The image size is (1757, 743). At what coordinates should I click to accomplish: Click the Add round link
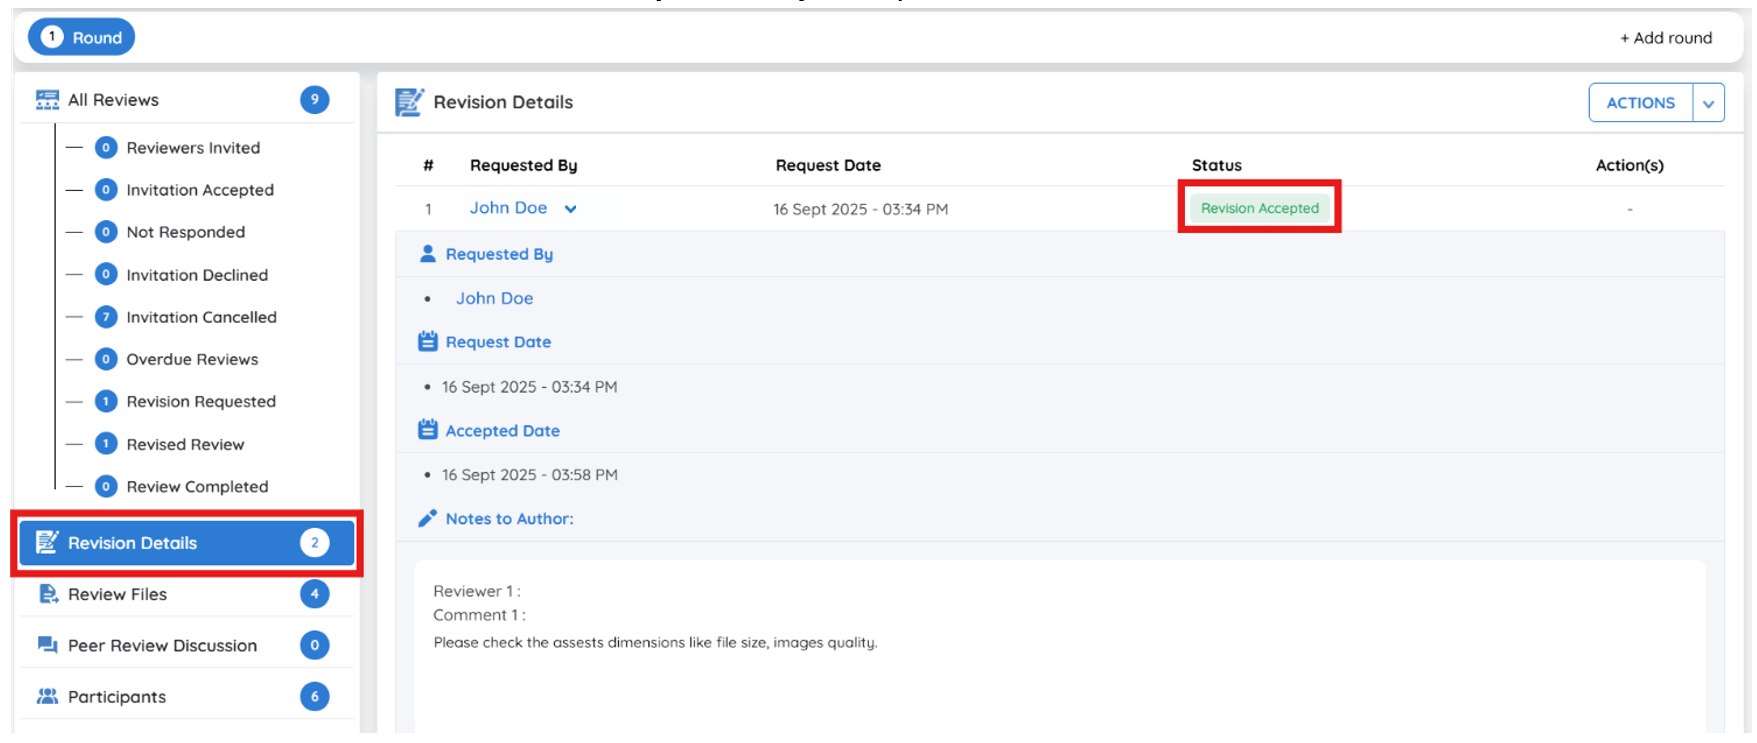[x=1666, y=38]
